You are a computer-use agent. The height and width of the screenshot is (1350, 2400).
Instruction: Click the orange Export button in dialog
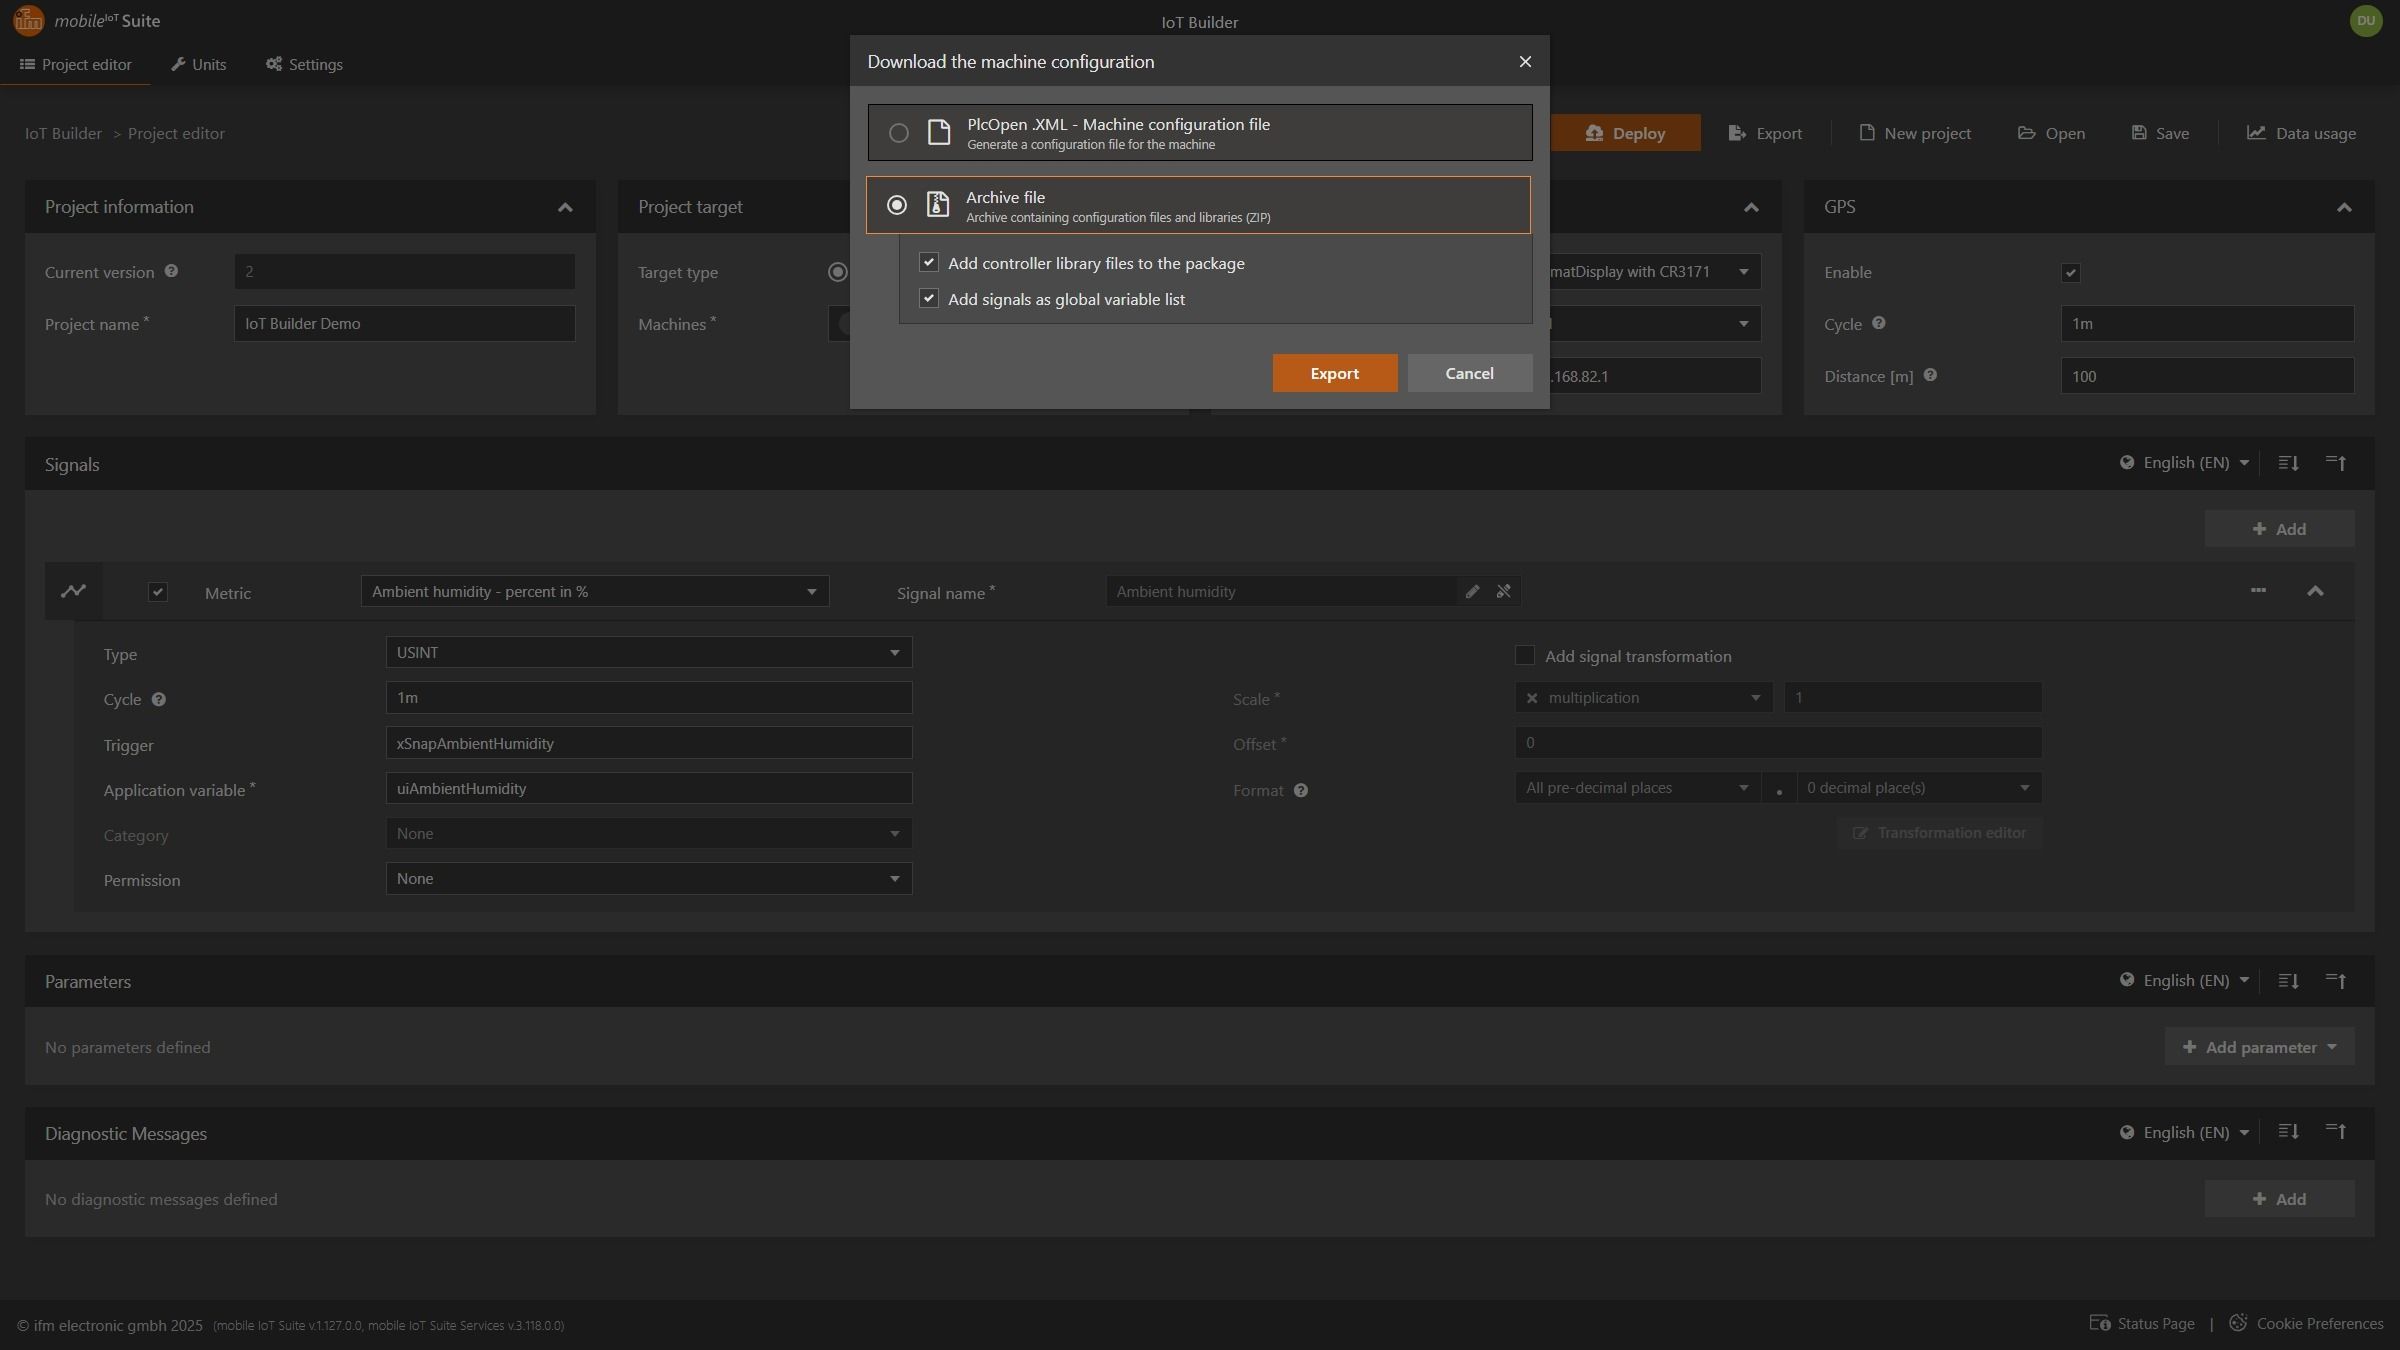tap(1335, 373)
